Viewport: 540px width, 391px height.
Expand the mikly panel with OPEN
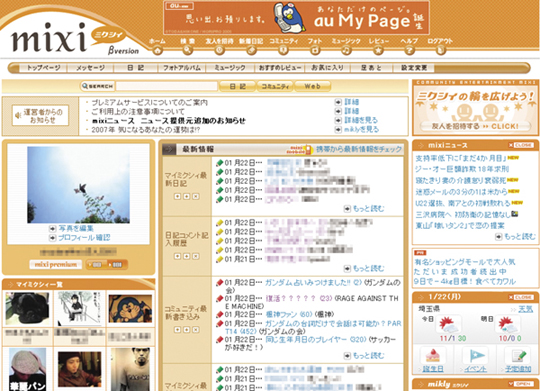(521, 384)
